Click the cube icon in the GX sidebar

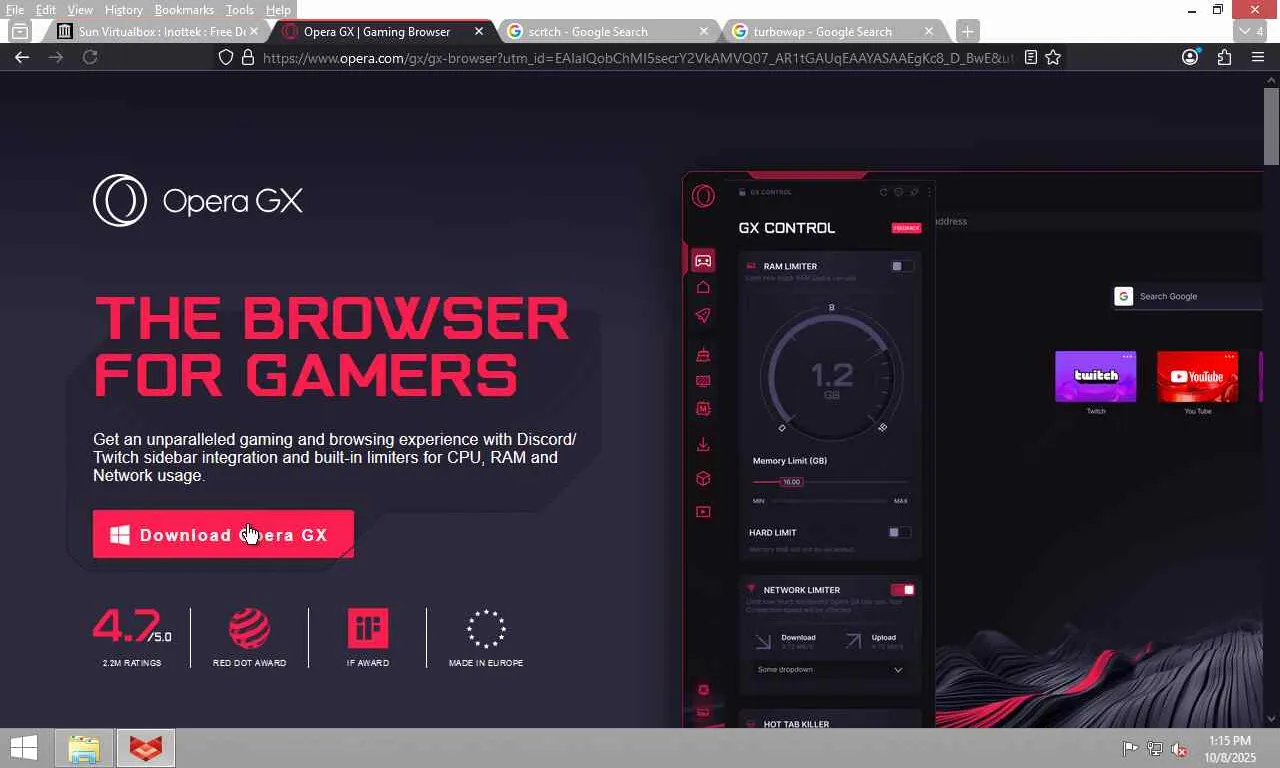point(703,478)
